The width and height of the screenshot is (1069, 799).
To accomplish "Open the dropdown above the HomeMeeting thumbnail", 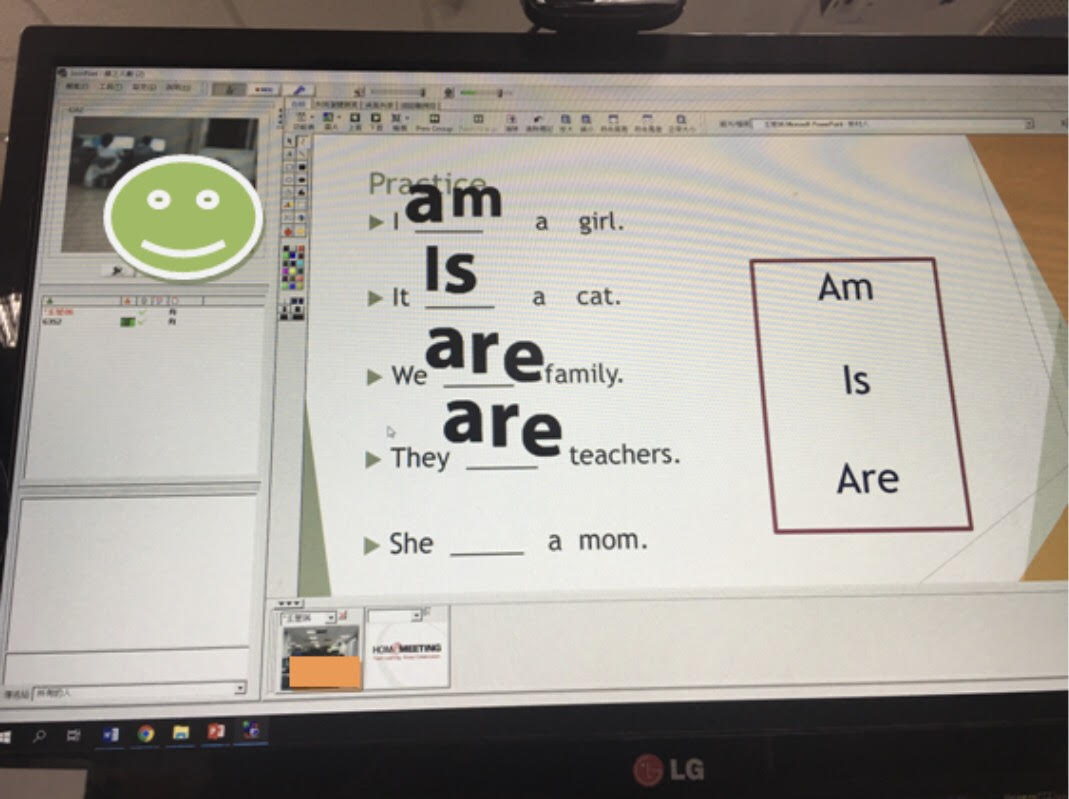I will [416, 616].
